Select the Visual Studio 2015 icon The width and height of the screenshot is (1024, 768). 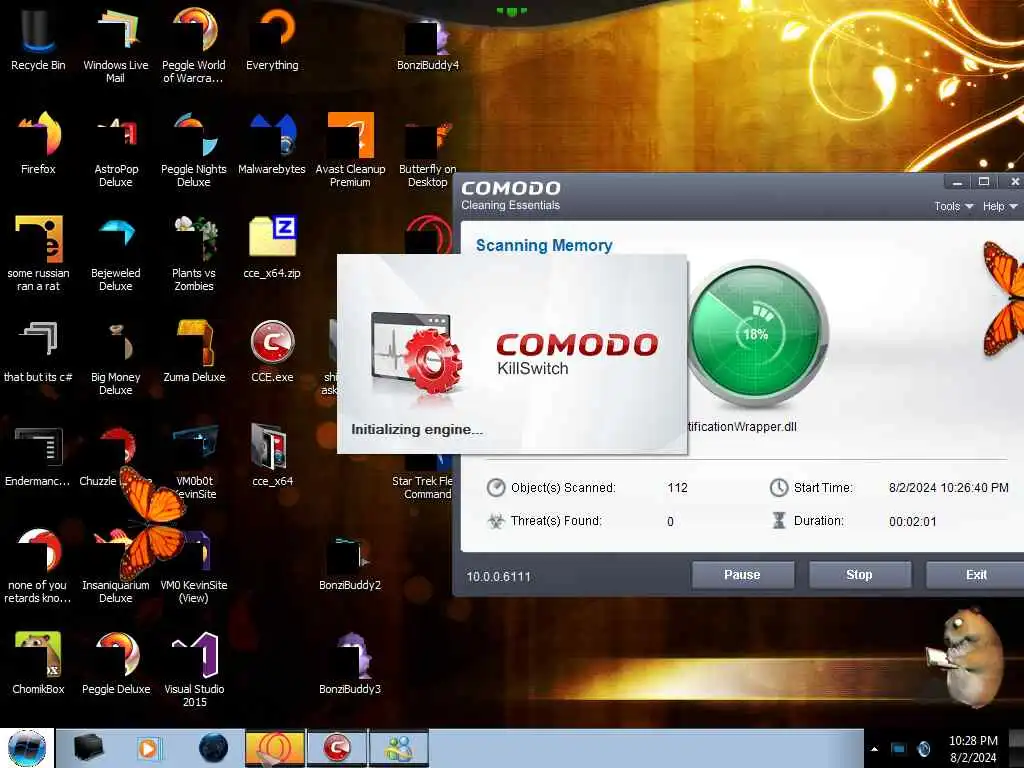tap(194, 669)
